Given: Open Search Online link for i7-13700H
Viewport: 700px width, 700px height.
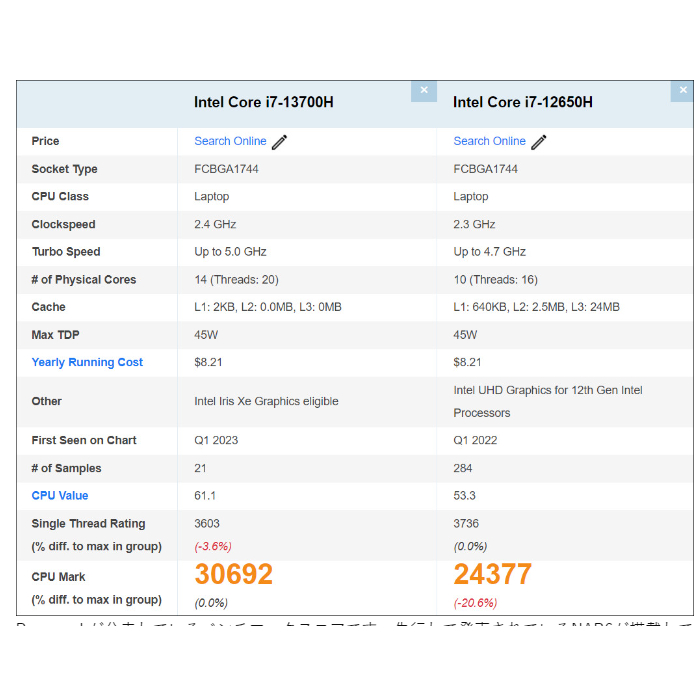Looking at the screenshot, I should tap(230, 141).
